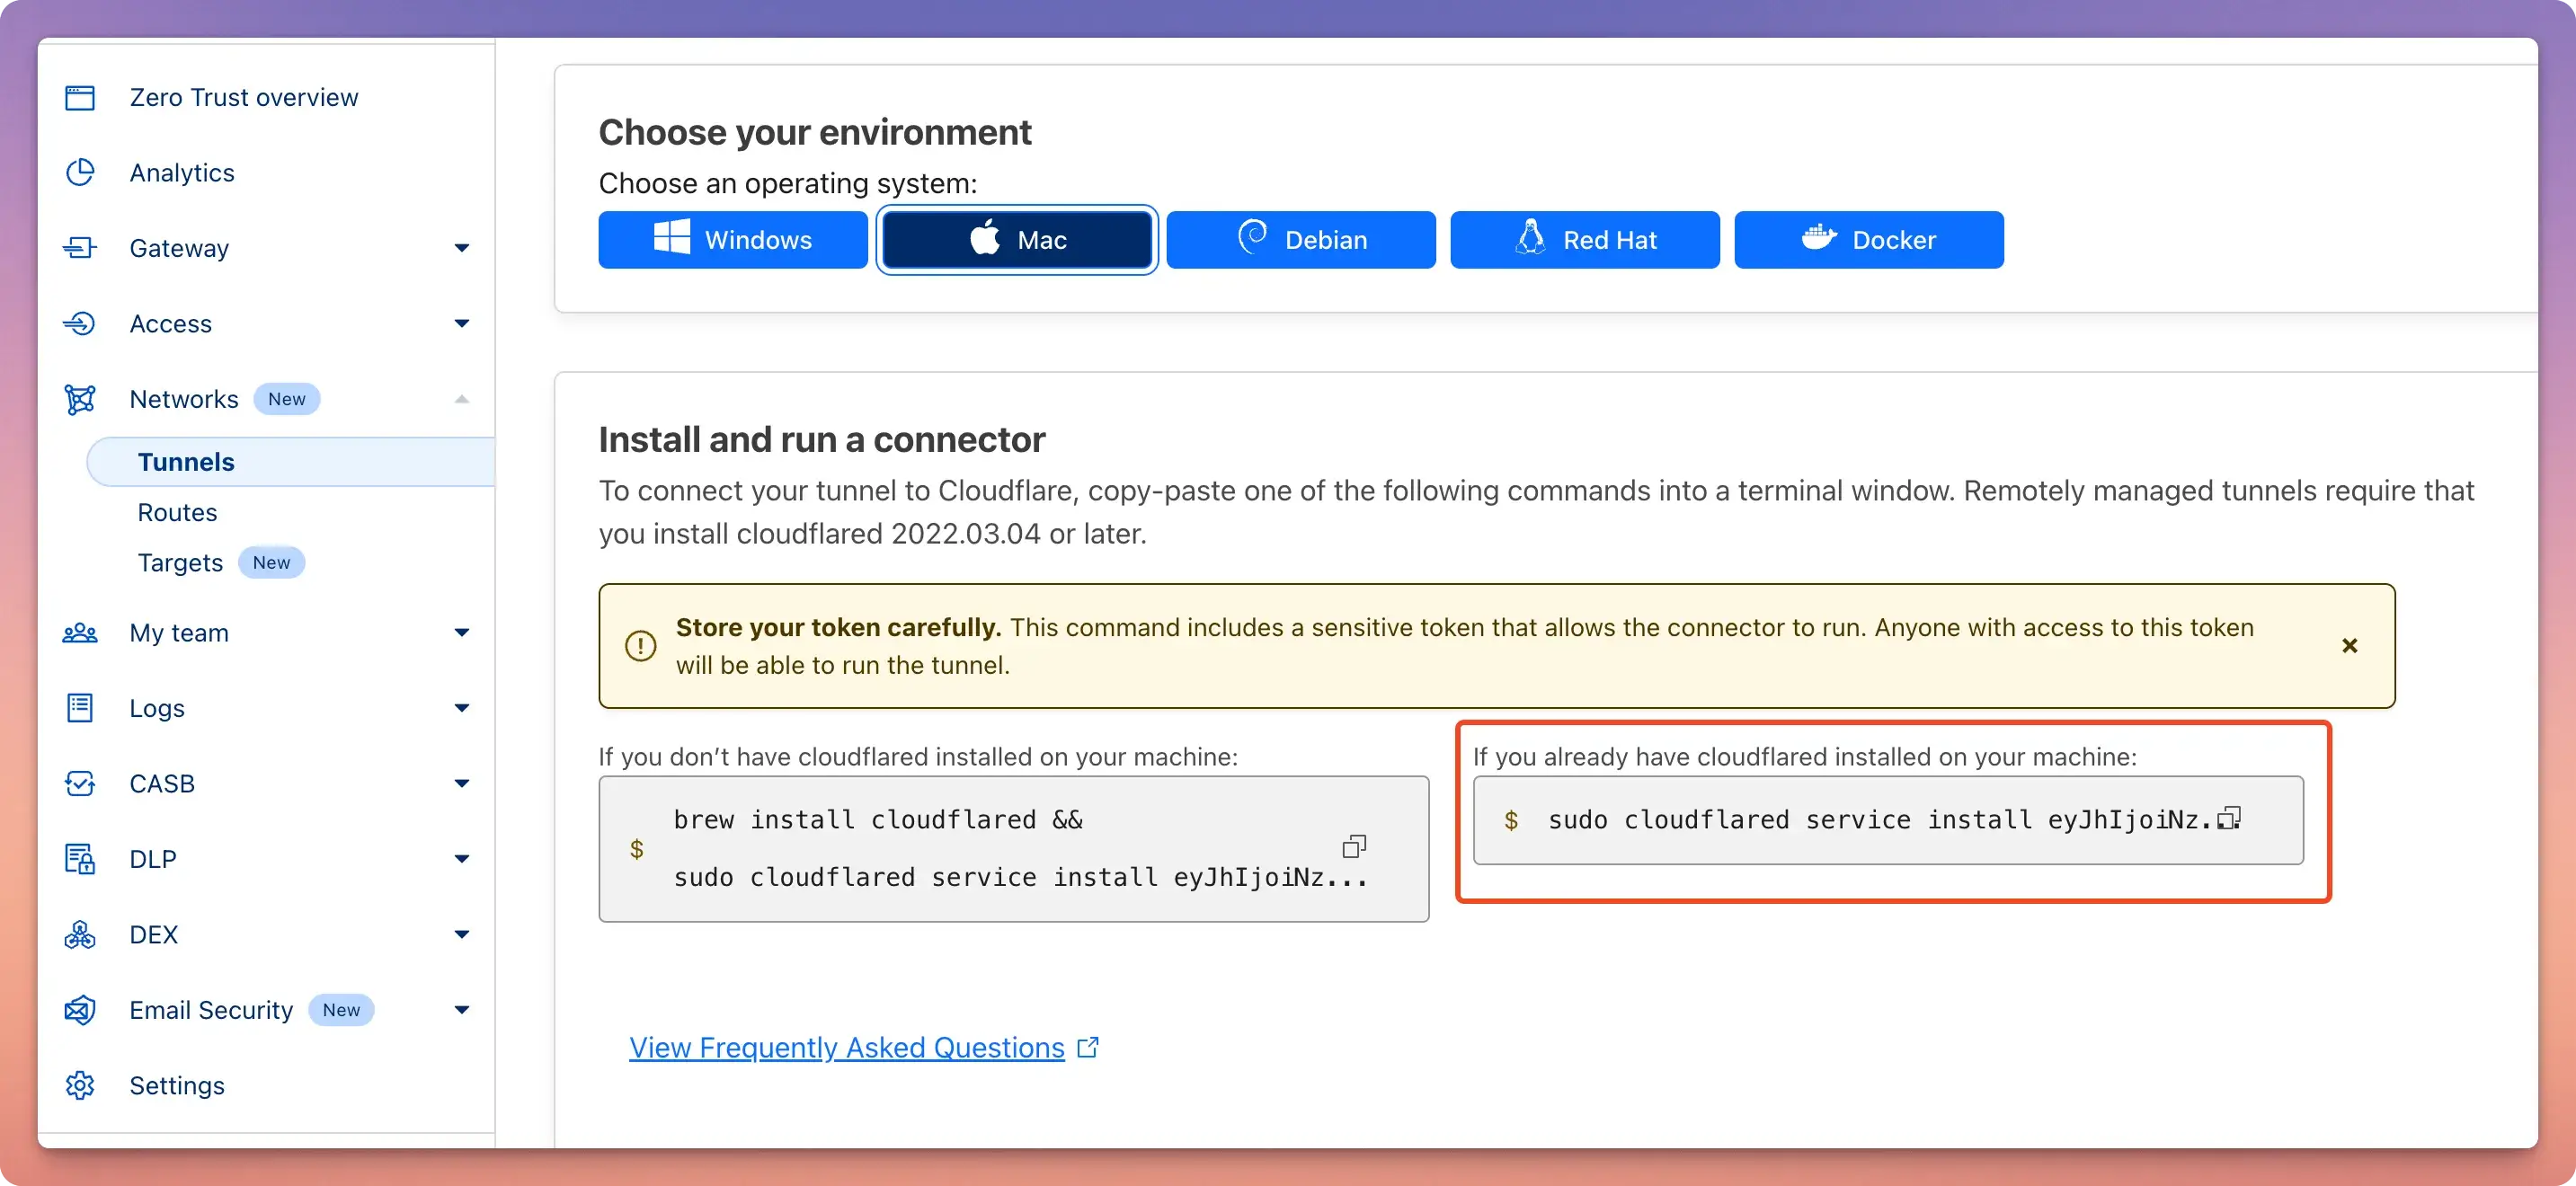
Task: Open Settings in the sidebar
Action: pyautogui.click(x=177, y=1086)
